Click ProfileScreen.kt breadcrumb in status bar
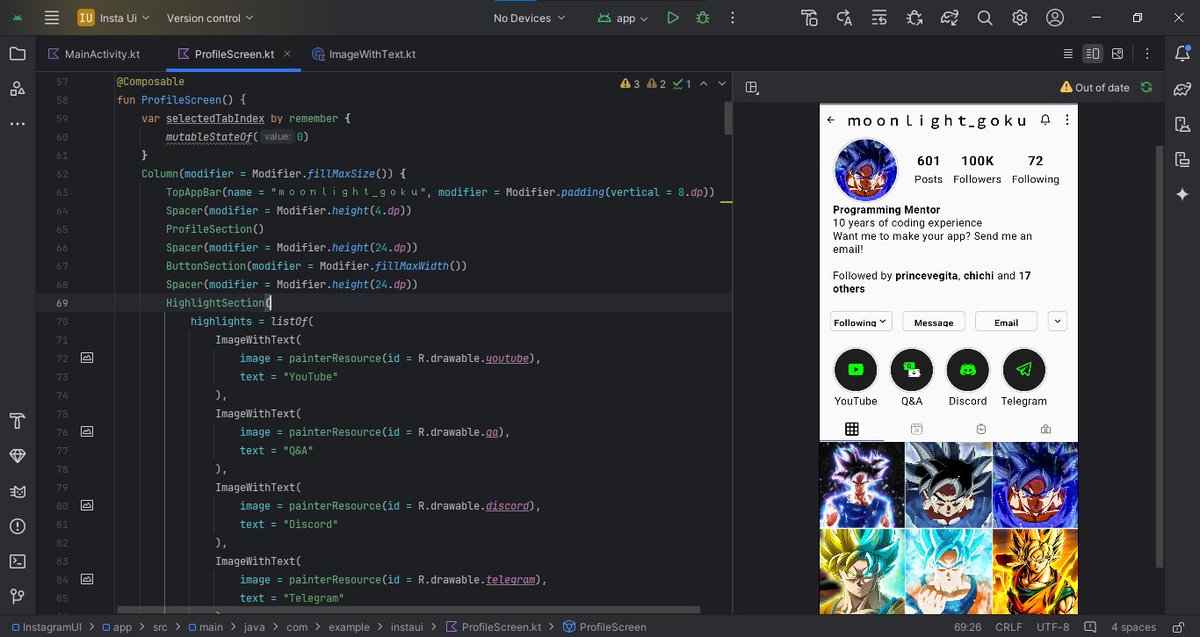The image size is (1200, 637). pyautogui.click(x=493, y=627)
